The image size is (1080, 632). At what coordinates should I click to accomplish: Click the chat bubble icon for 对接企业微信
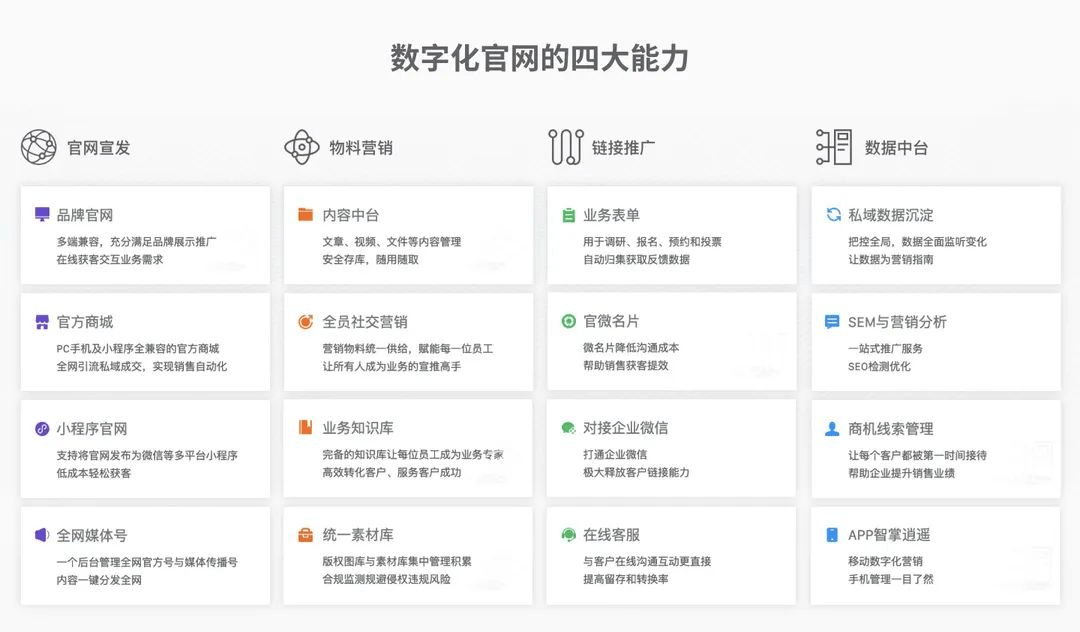[x=568, y=428]
